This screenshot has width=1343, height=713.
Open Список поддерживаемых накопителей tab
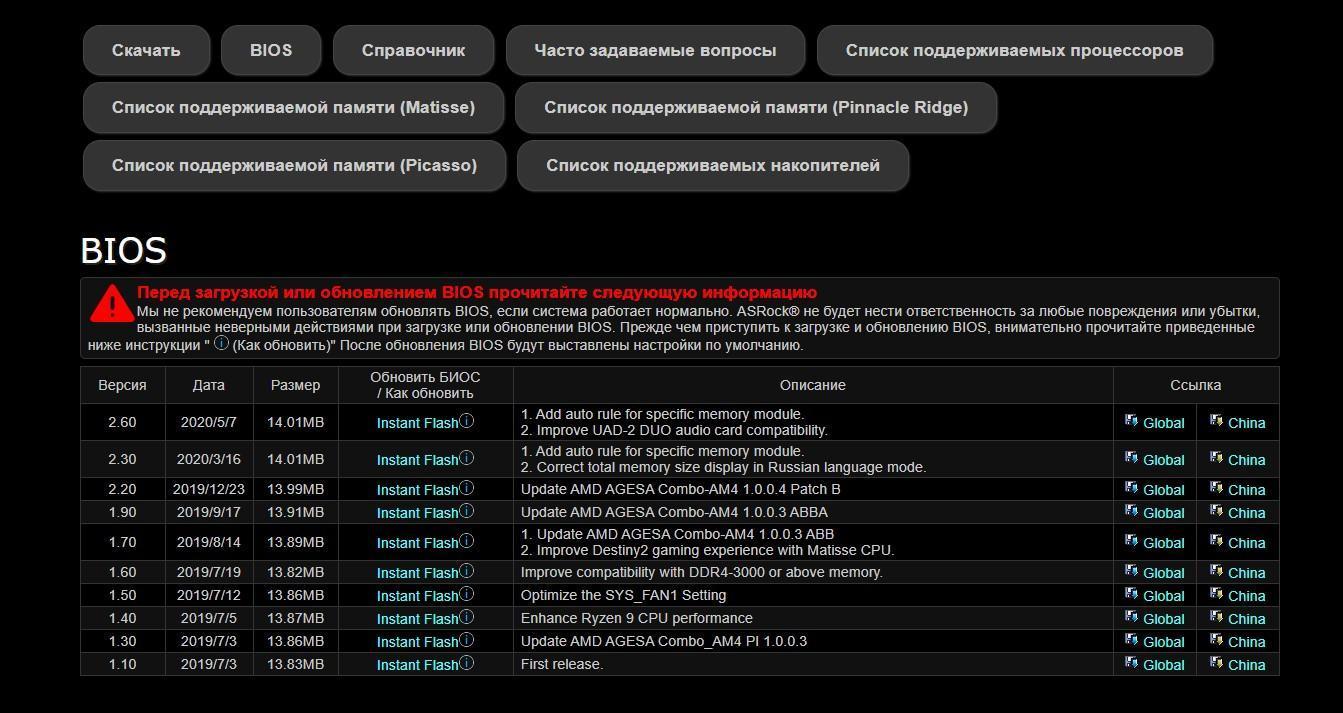[713, 165]
